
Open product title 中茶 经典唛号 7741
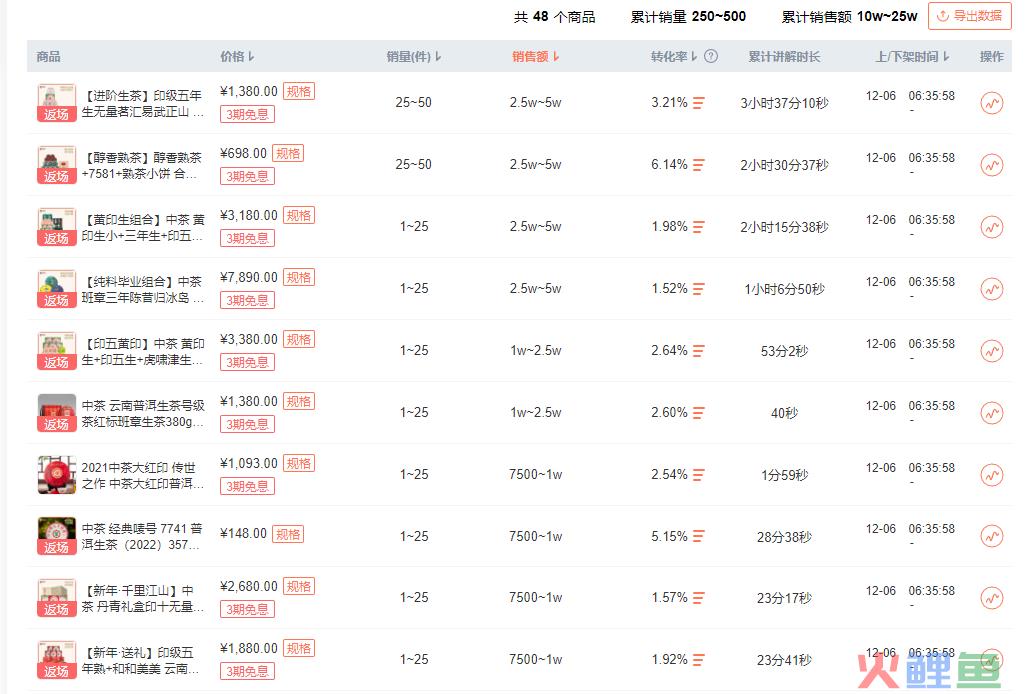point(143,537)
